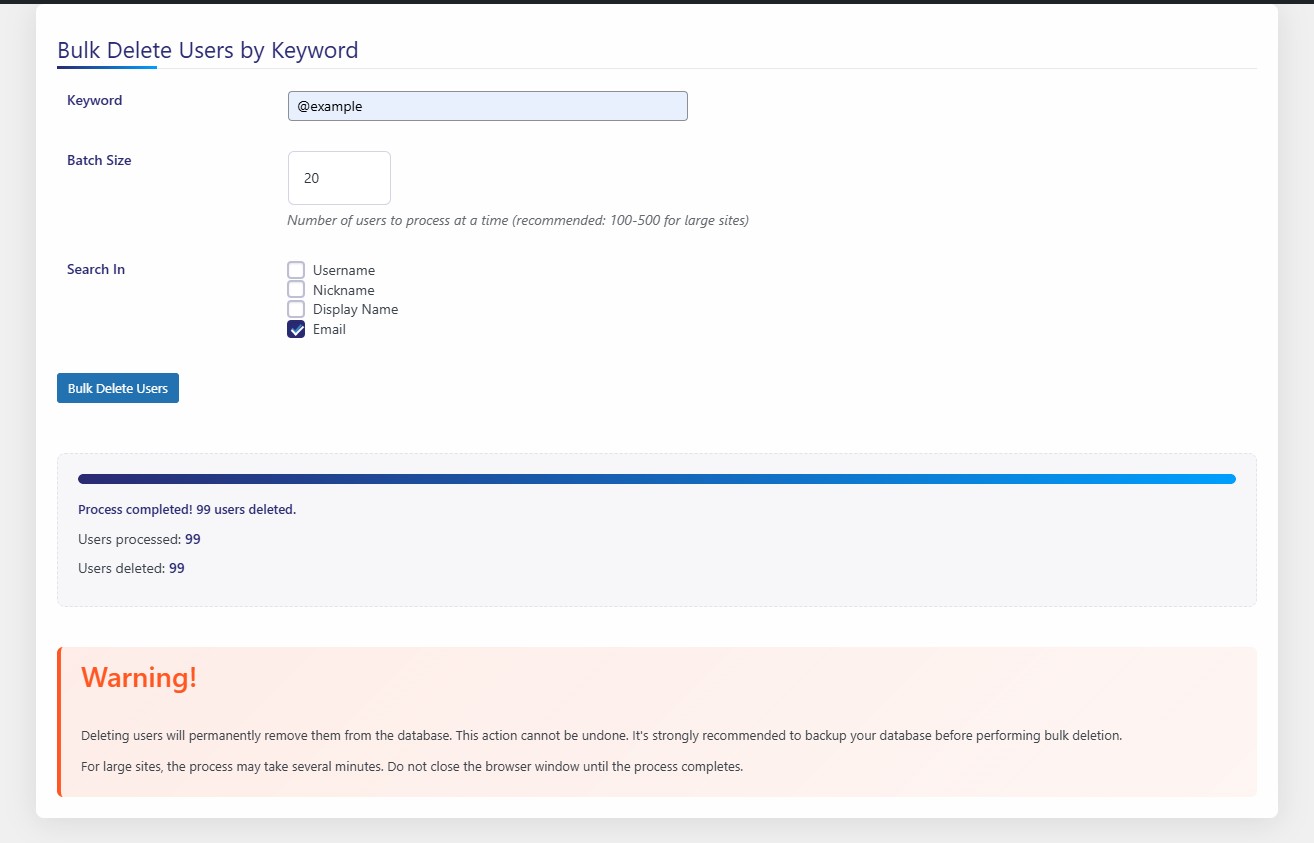This screenshot has height=843, width=1314.
Task: Click the Batch Size label
Action: (x=99, y=160)
